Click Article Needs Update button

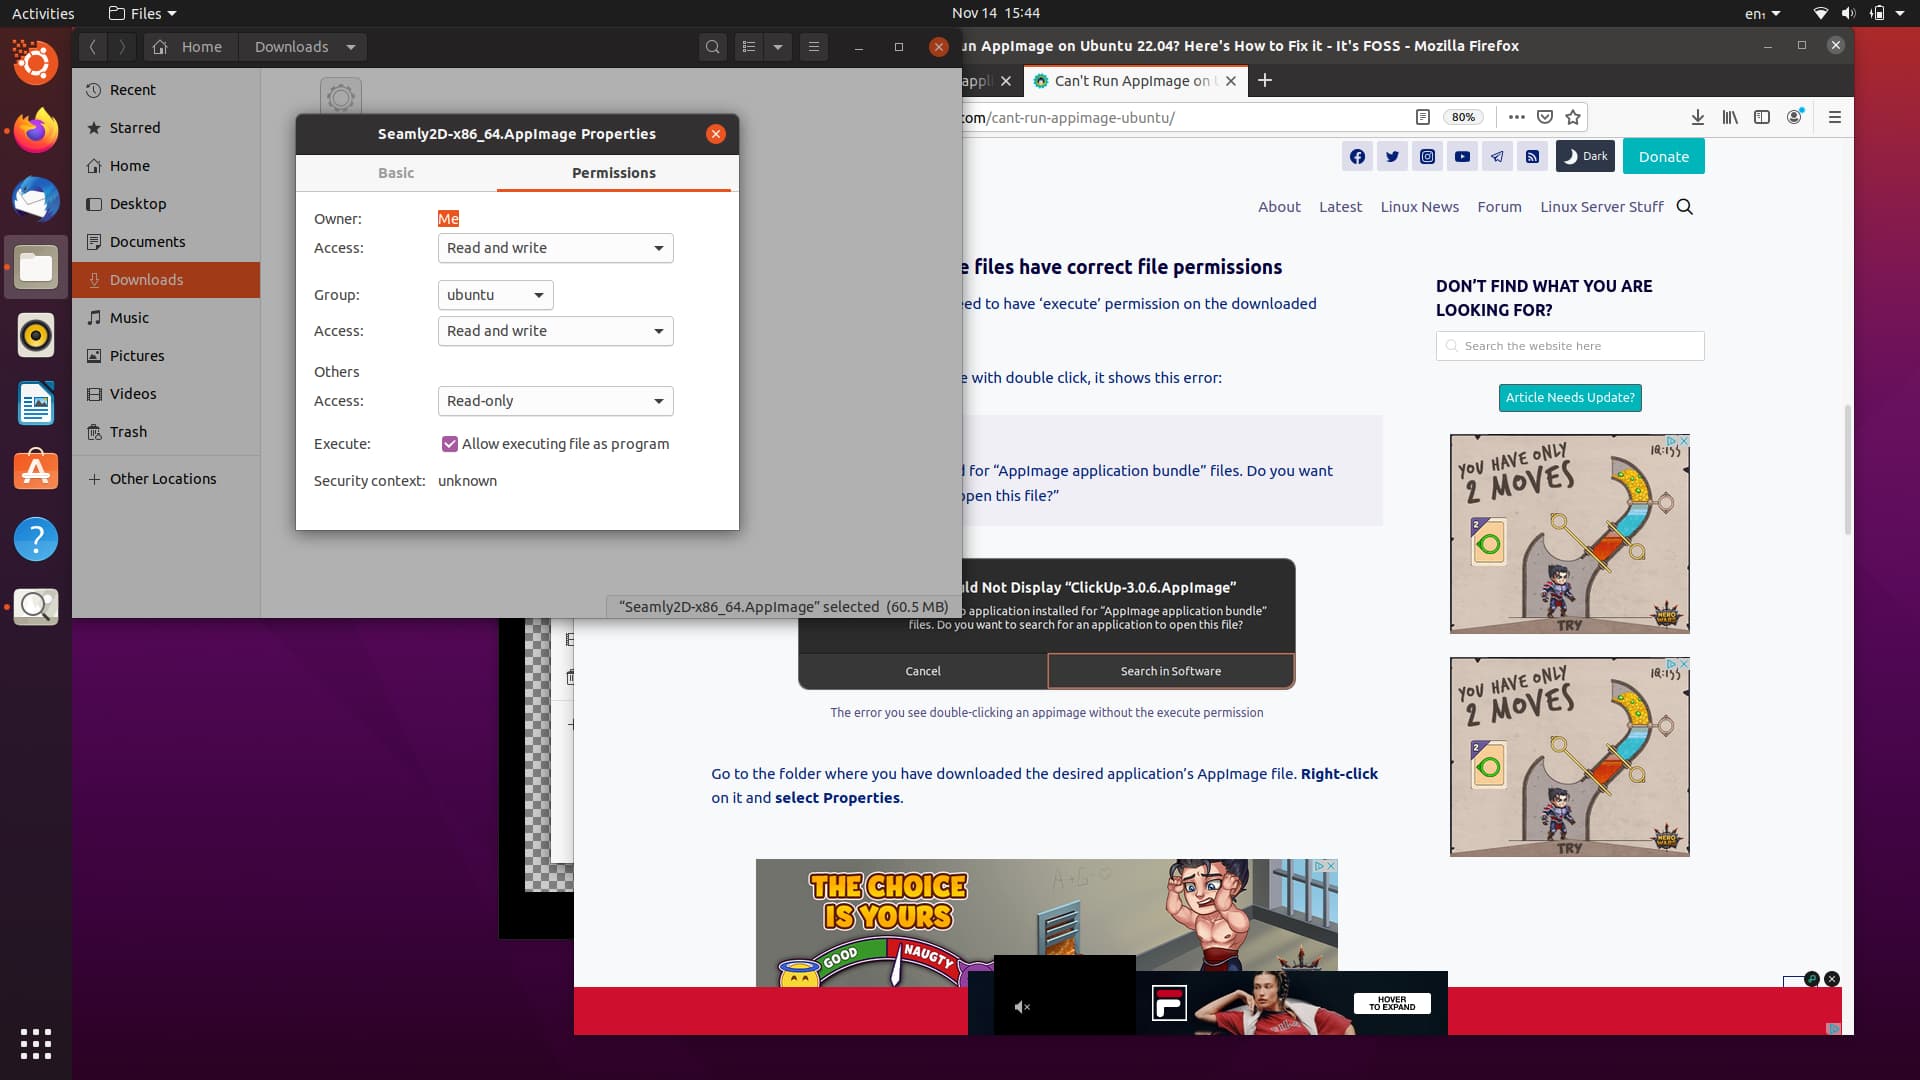coord(1570,397)
